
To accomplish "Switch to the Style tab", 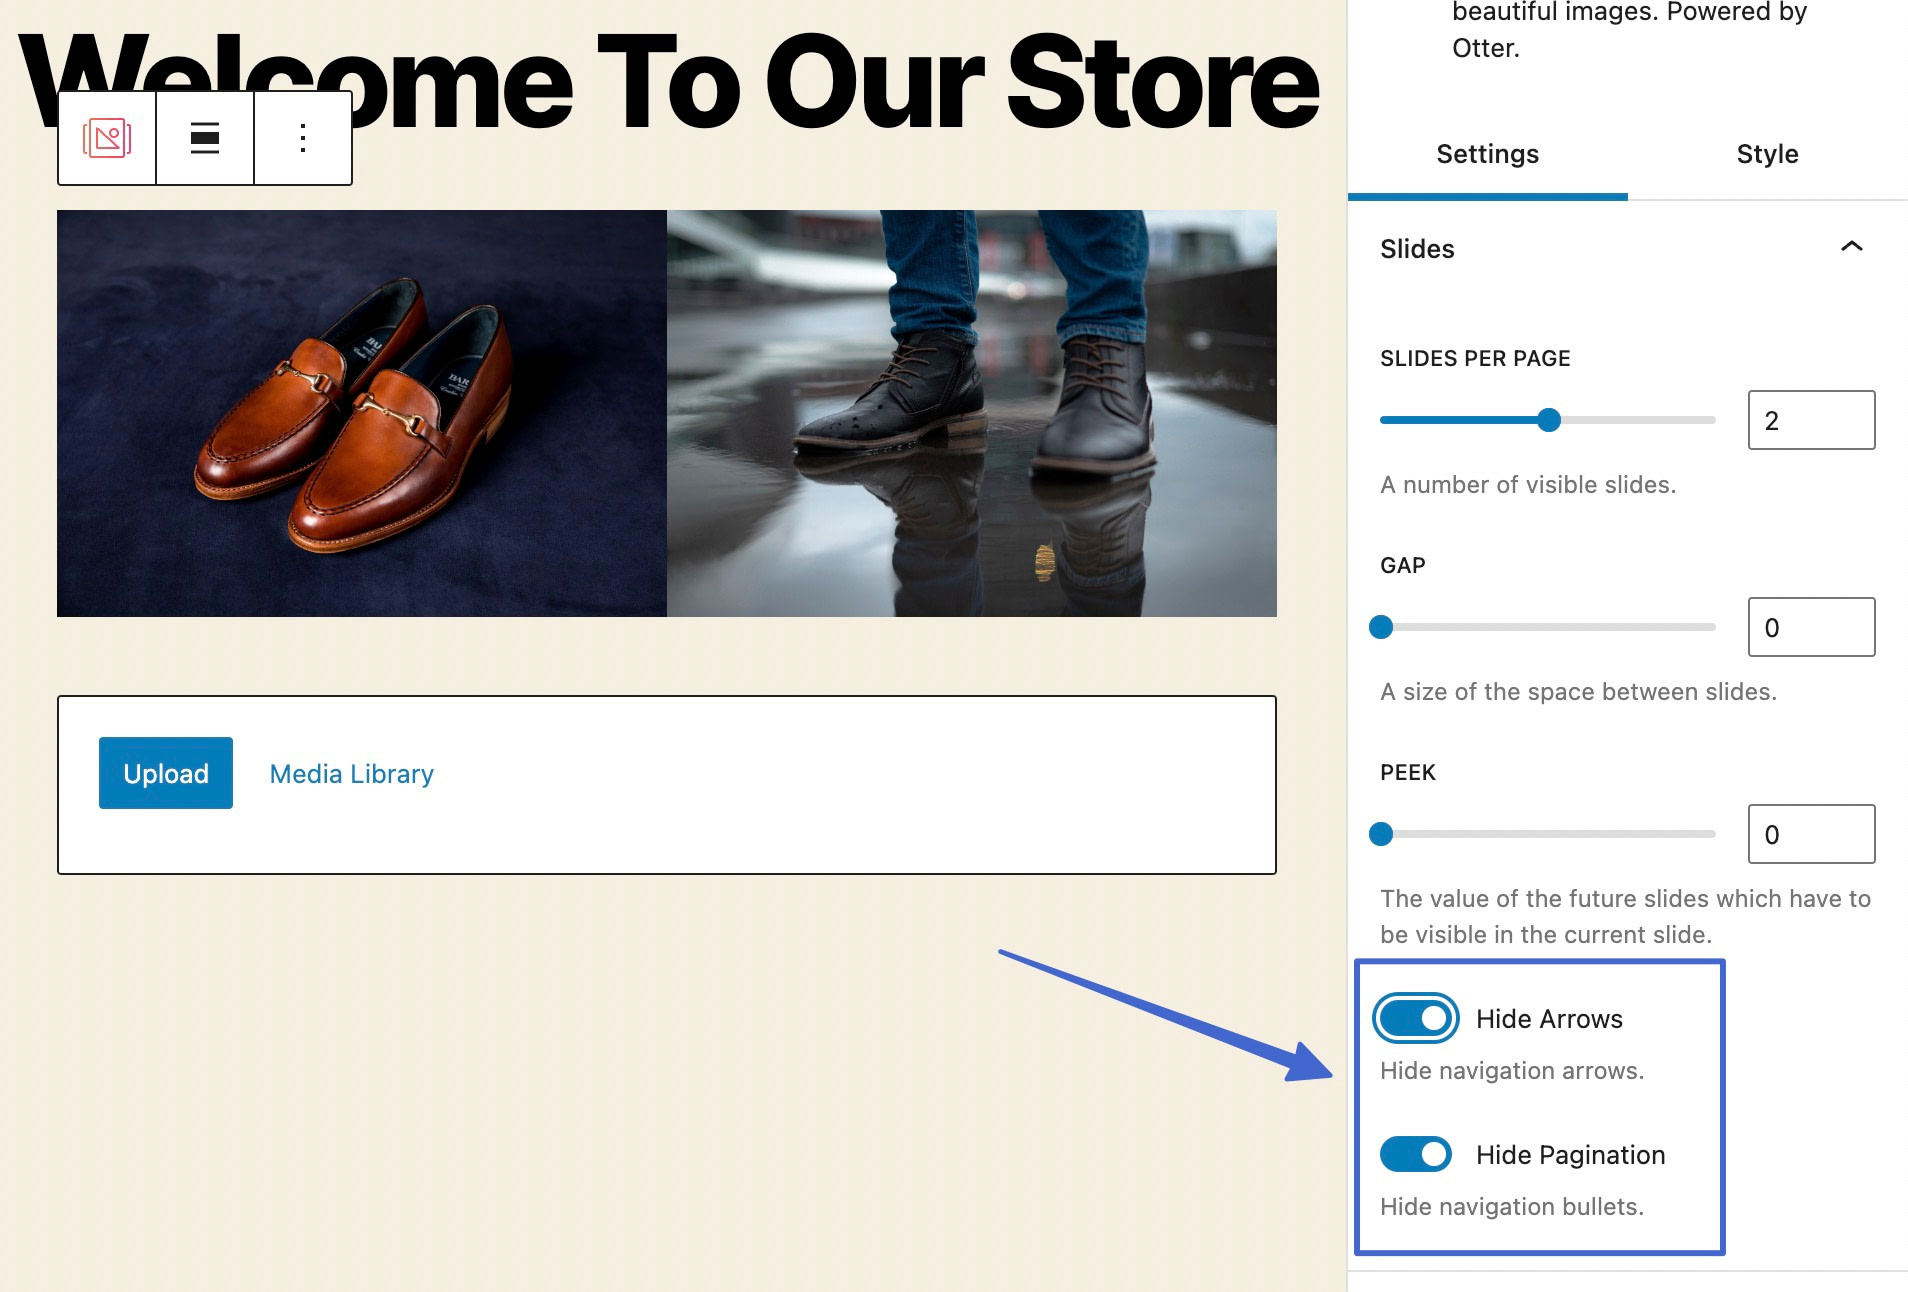I will [1766, 154].
